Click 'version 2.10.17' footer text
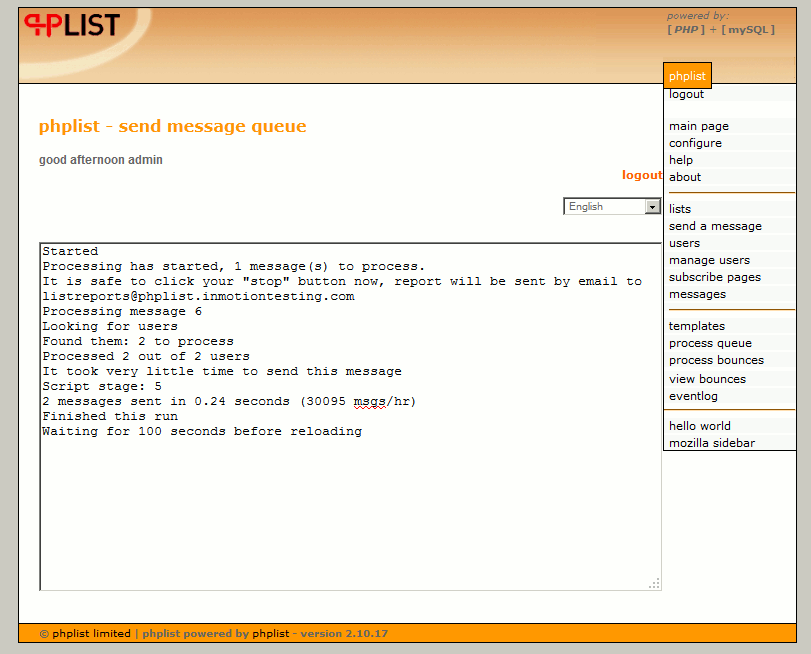The image size is (811, 654). pyautogui.click(x=344, y=634)
